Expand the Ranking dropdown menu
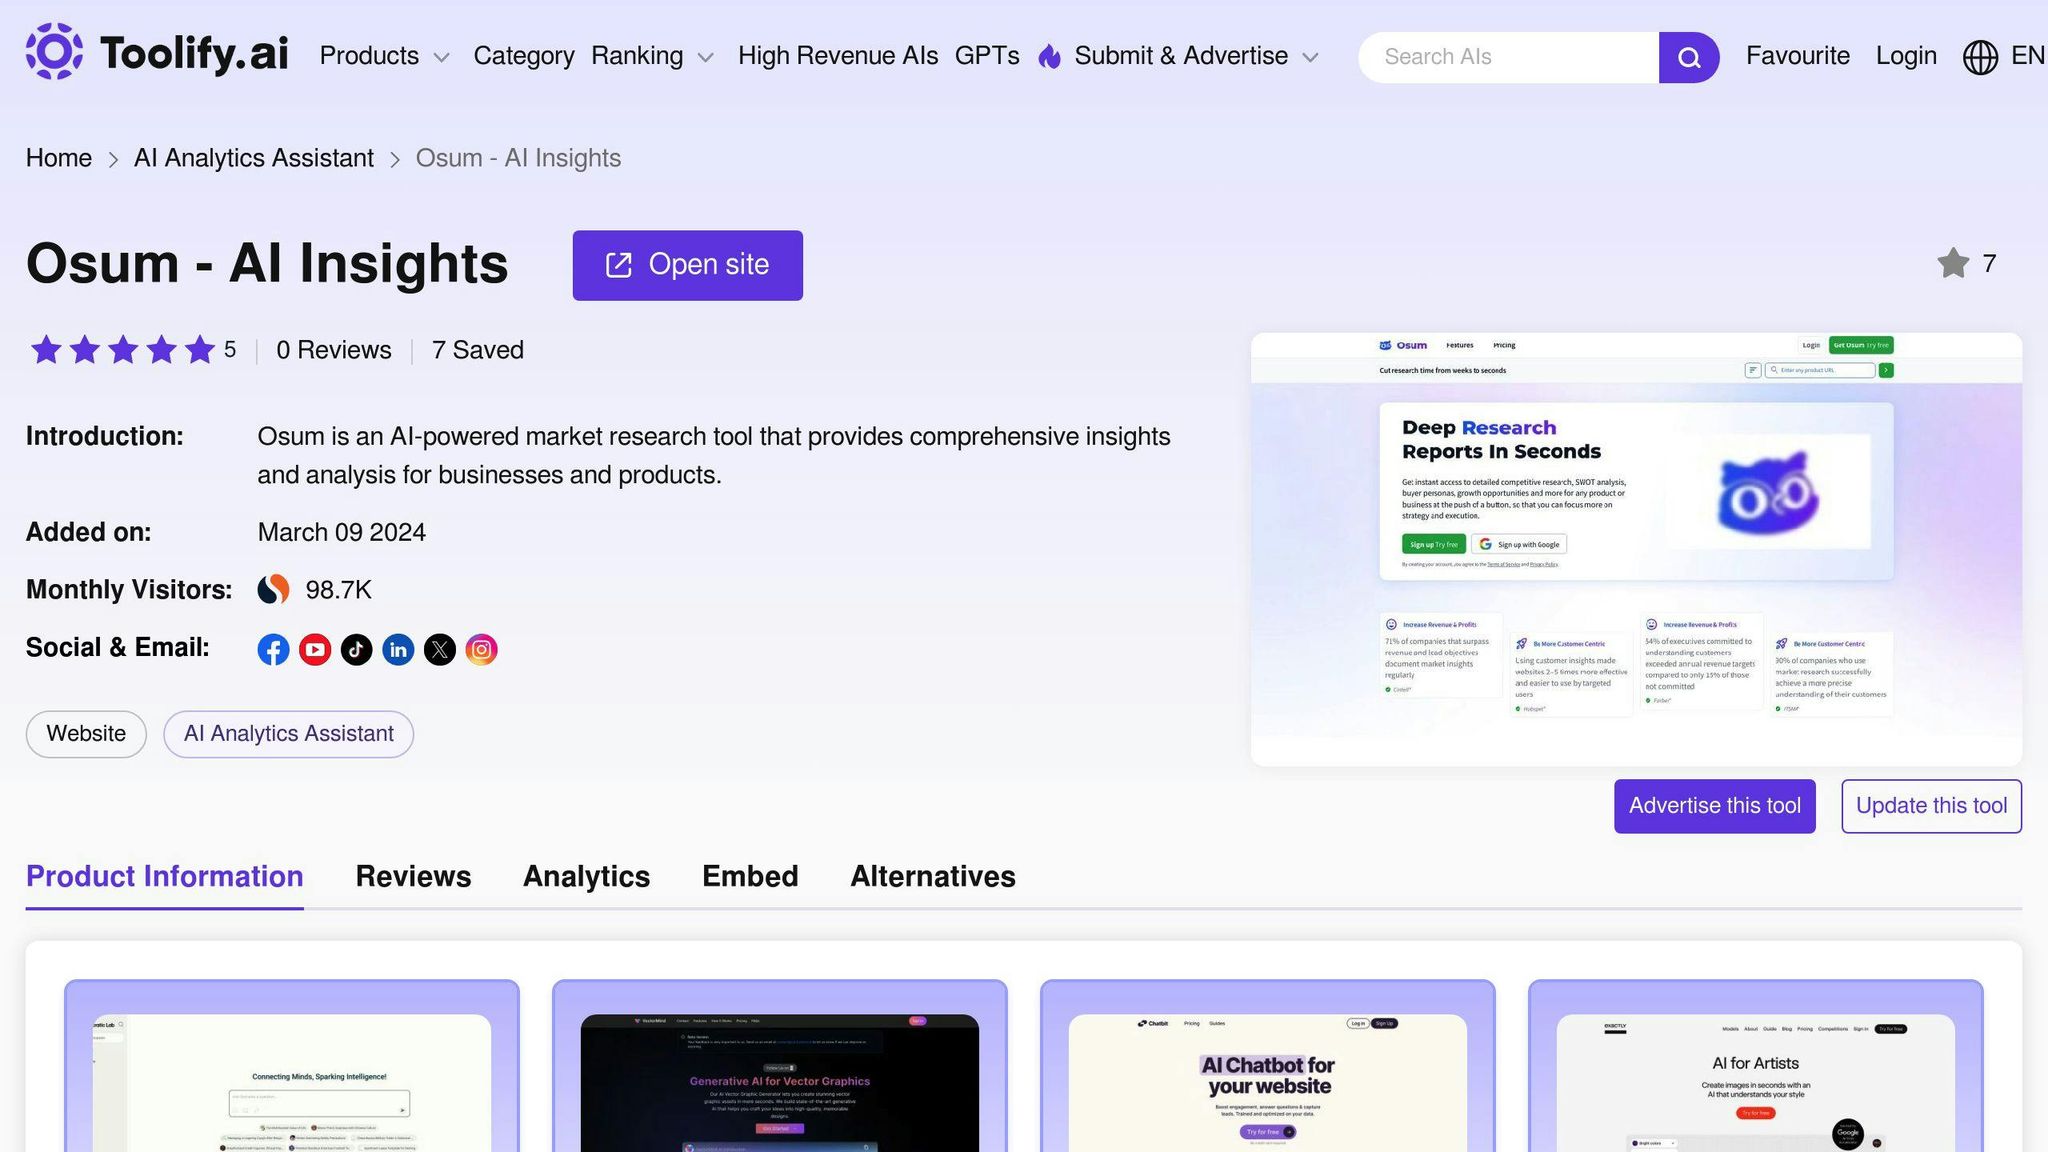 652,56
